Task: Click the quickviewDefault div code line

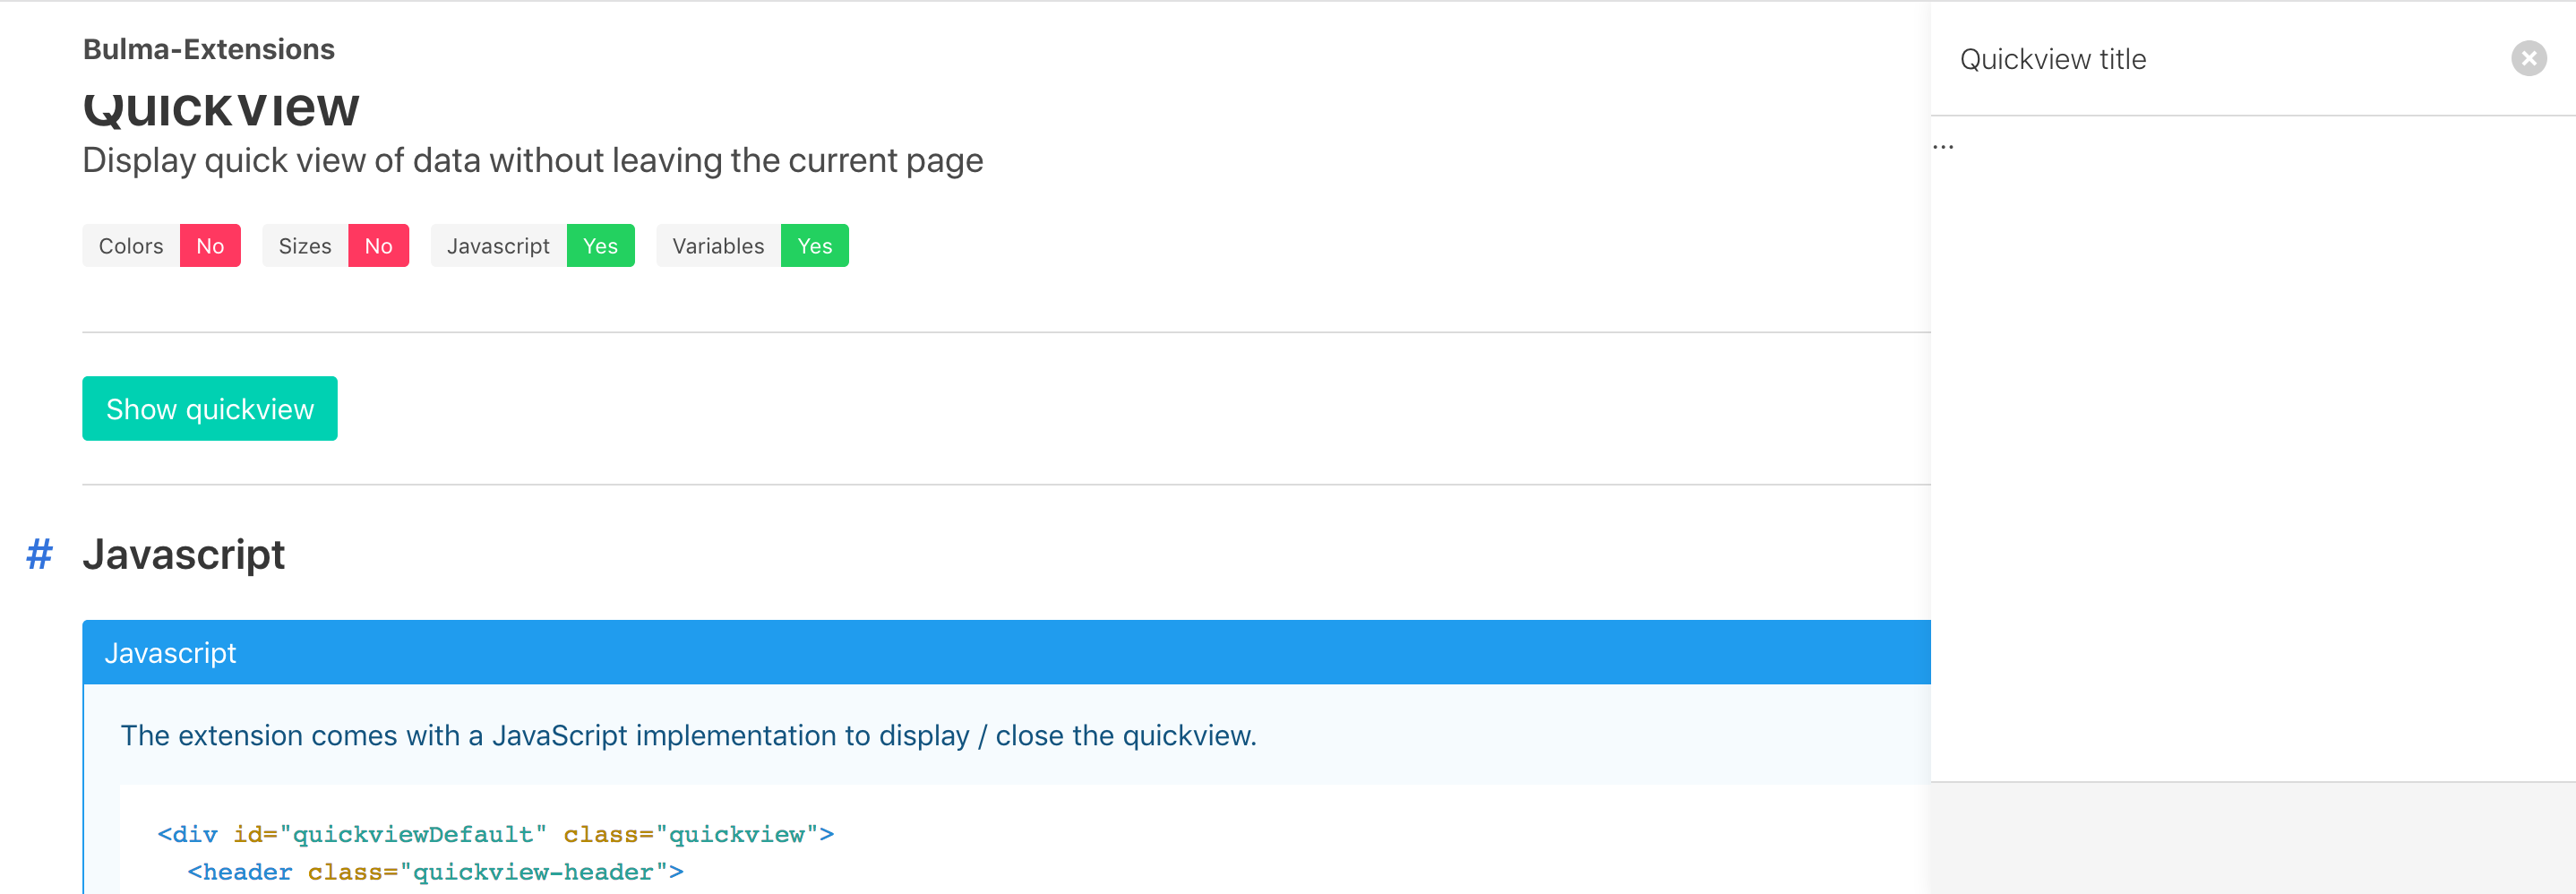Action: pyautogui.click(x=495, y=834)
